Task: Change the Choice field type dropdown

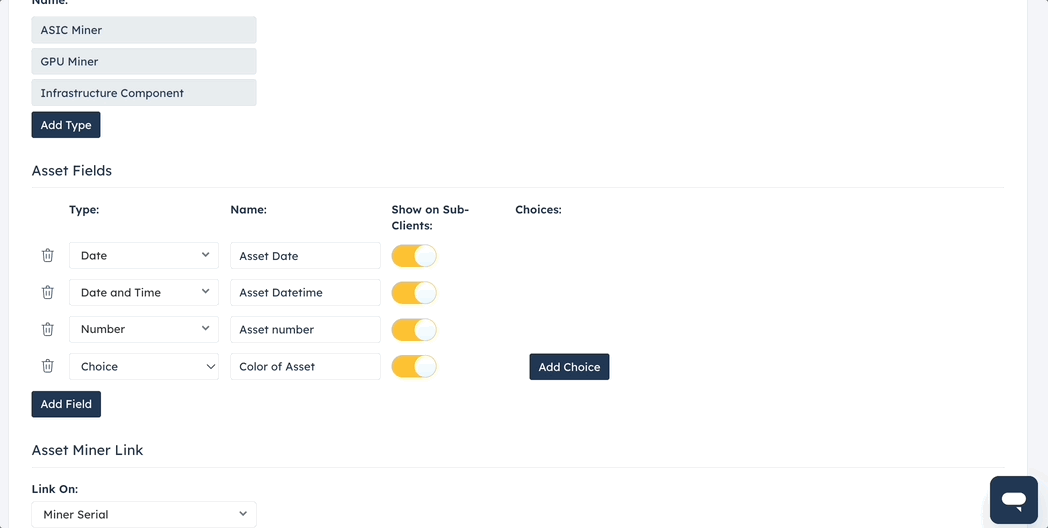Action: coord(144,366)
